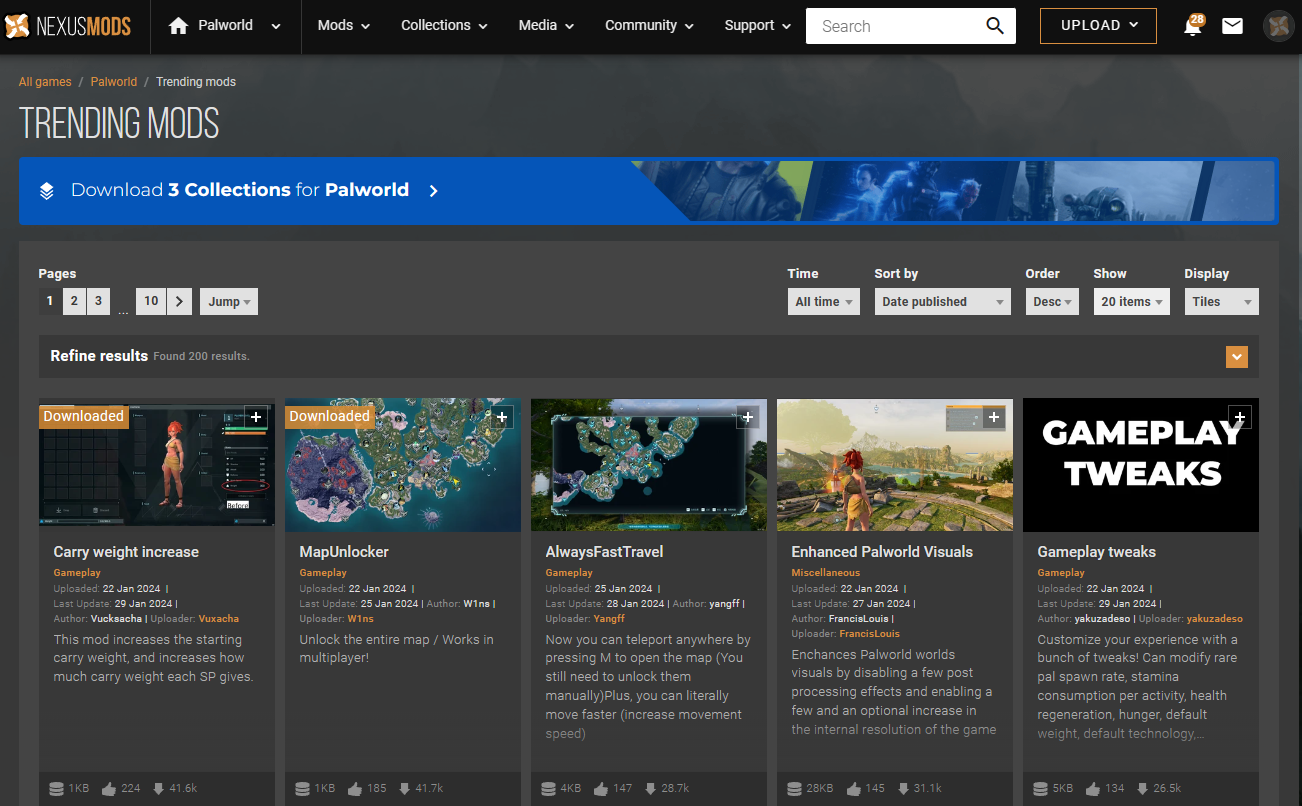Click download arrow icon for Carry weight increase
The image size is (1302, 806).
pos(158,789)
